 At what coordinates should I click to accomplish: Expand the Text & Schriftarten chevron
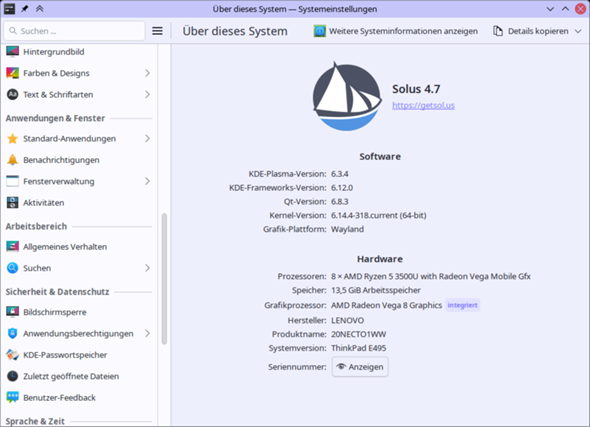tap(147, 94)
